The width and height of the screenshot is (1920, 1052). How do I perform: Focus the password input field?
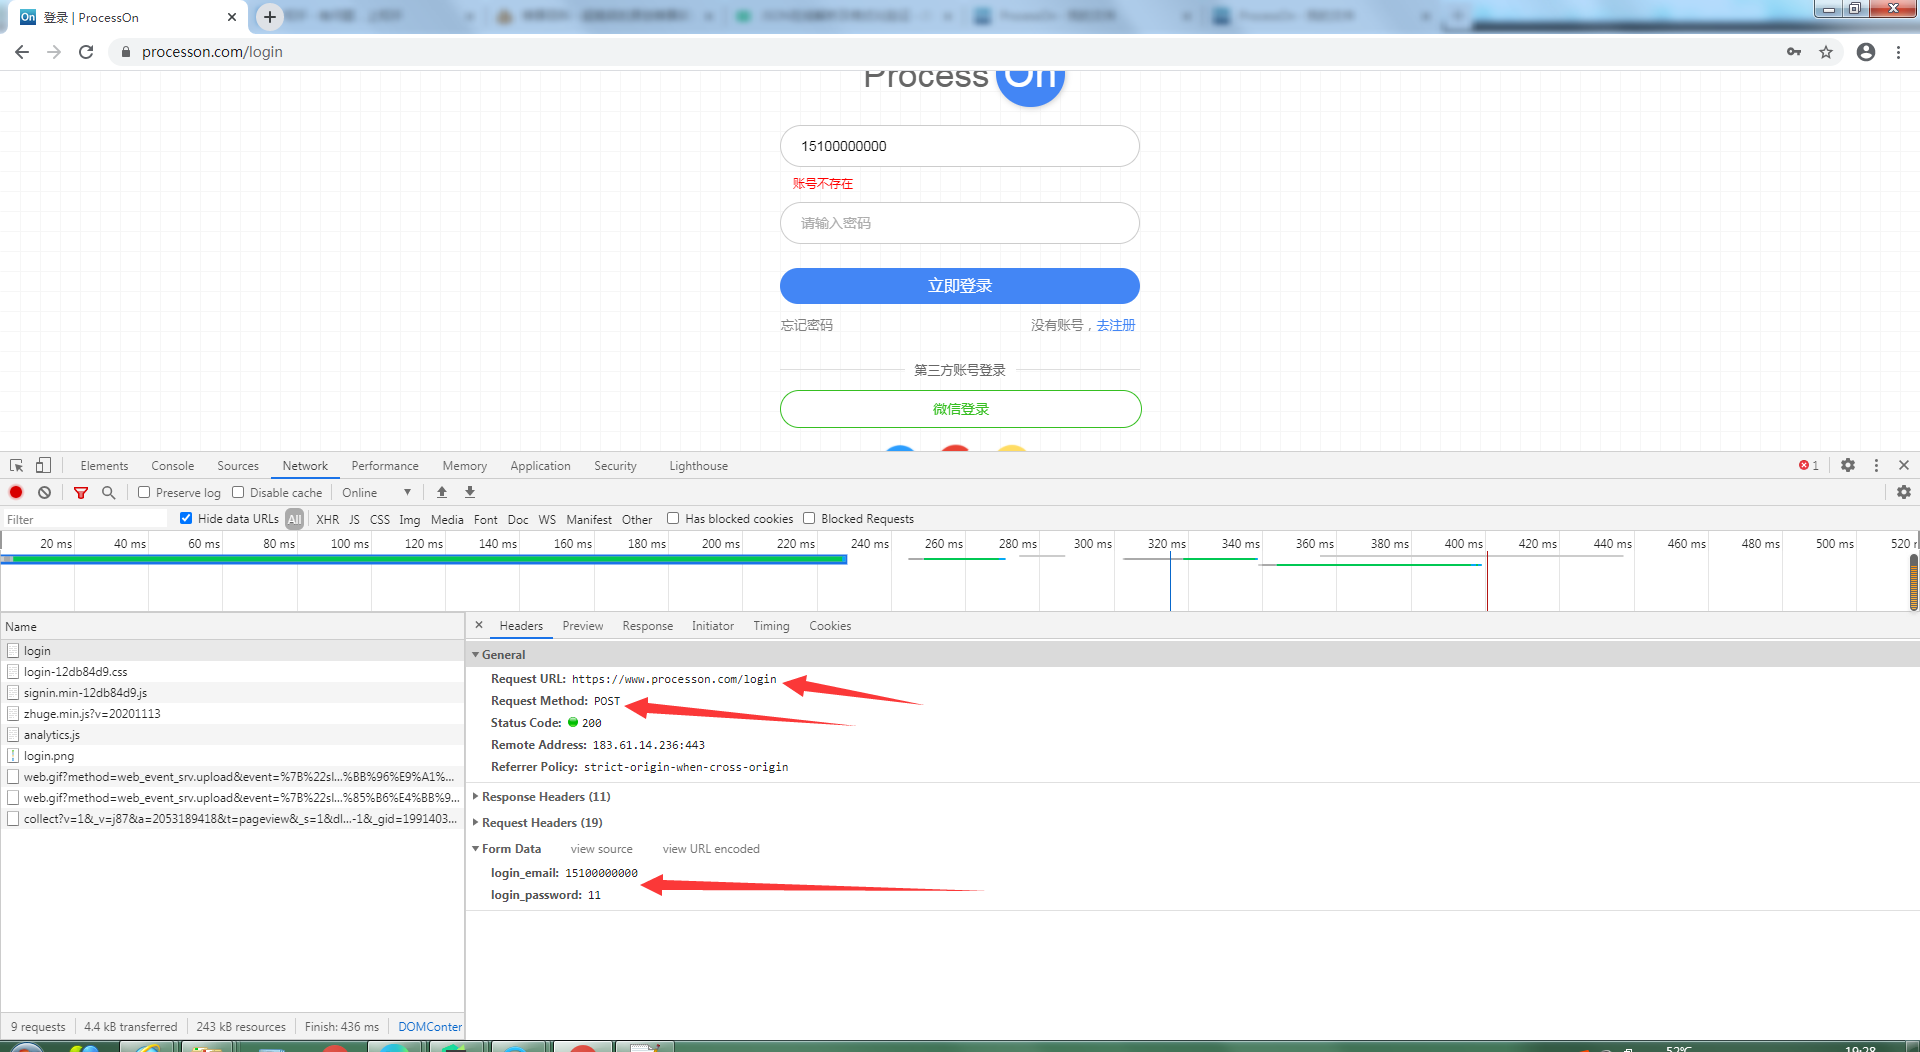(x=960, y=223)
